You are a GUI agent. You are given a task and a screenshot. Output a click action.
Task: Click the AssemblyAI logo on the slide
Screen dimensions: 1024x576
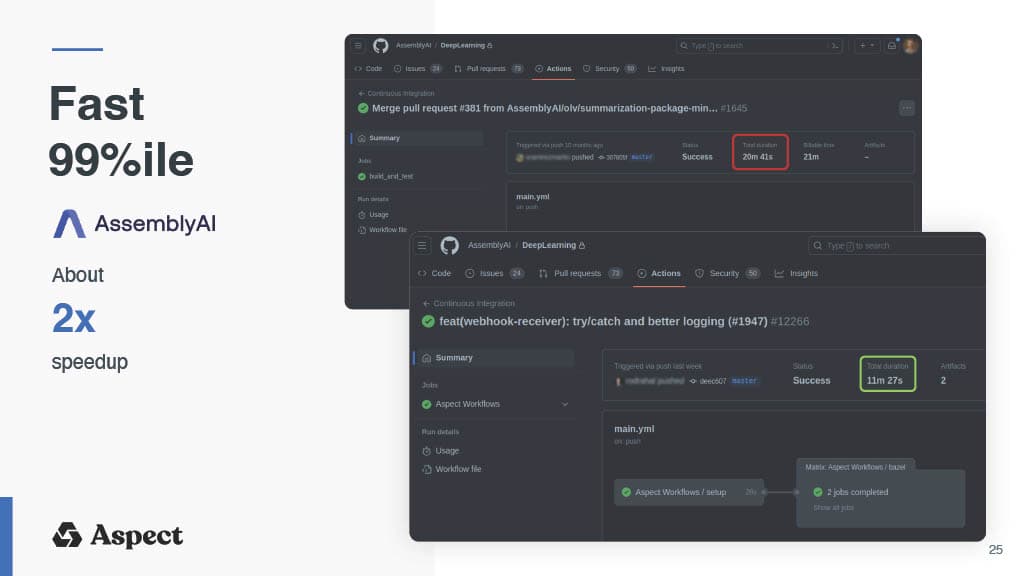[134, 224]
